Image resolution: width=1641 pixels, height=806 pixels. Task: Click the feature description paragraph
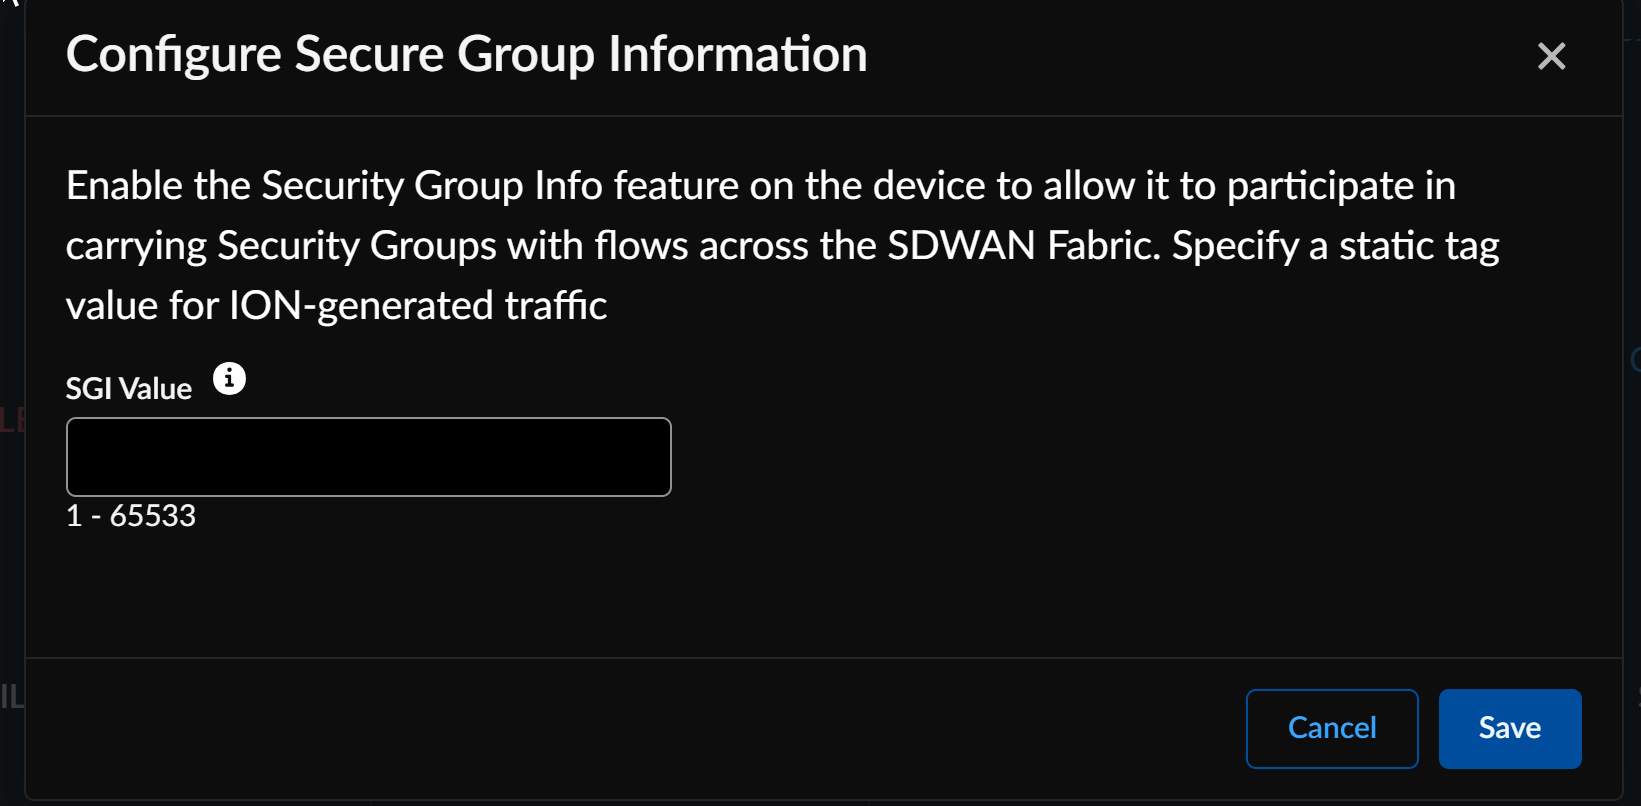point(780,244)
